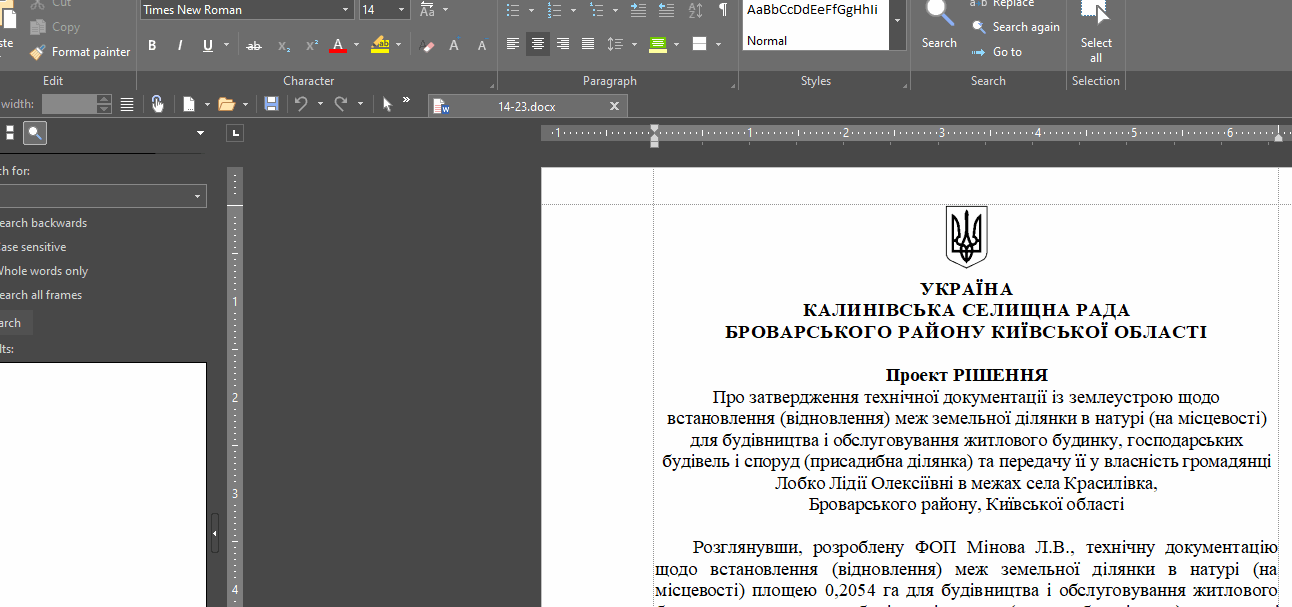Undo the last action
Screen dimensions: 1292x607
click(x=300, y=104)
